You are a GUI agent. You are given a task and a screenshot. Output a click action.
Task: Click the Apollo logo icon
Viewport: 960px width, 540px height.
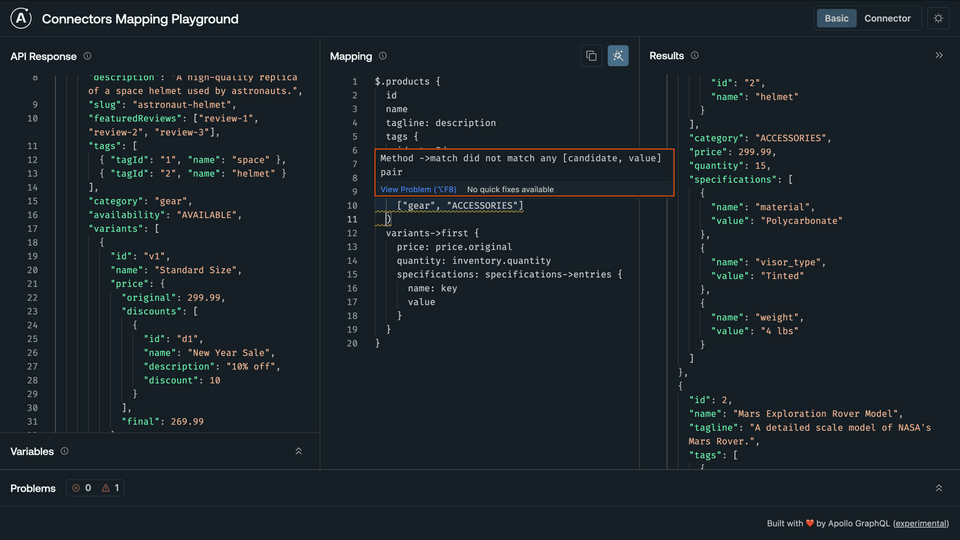[20, 19]
